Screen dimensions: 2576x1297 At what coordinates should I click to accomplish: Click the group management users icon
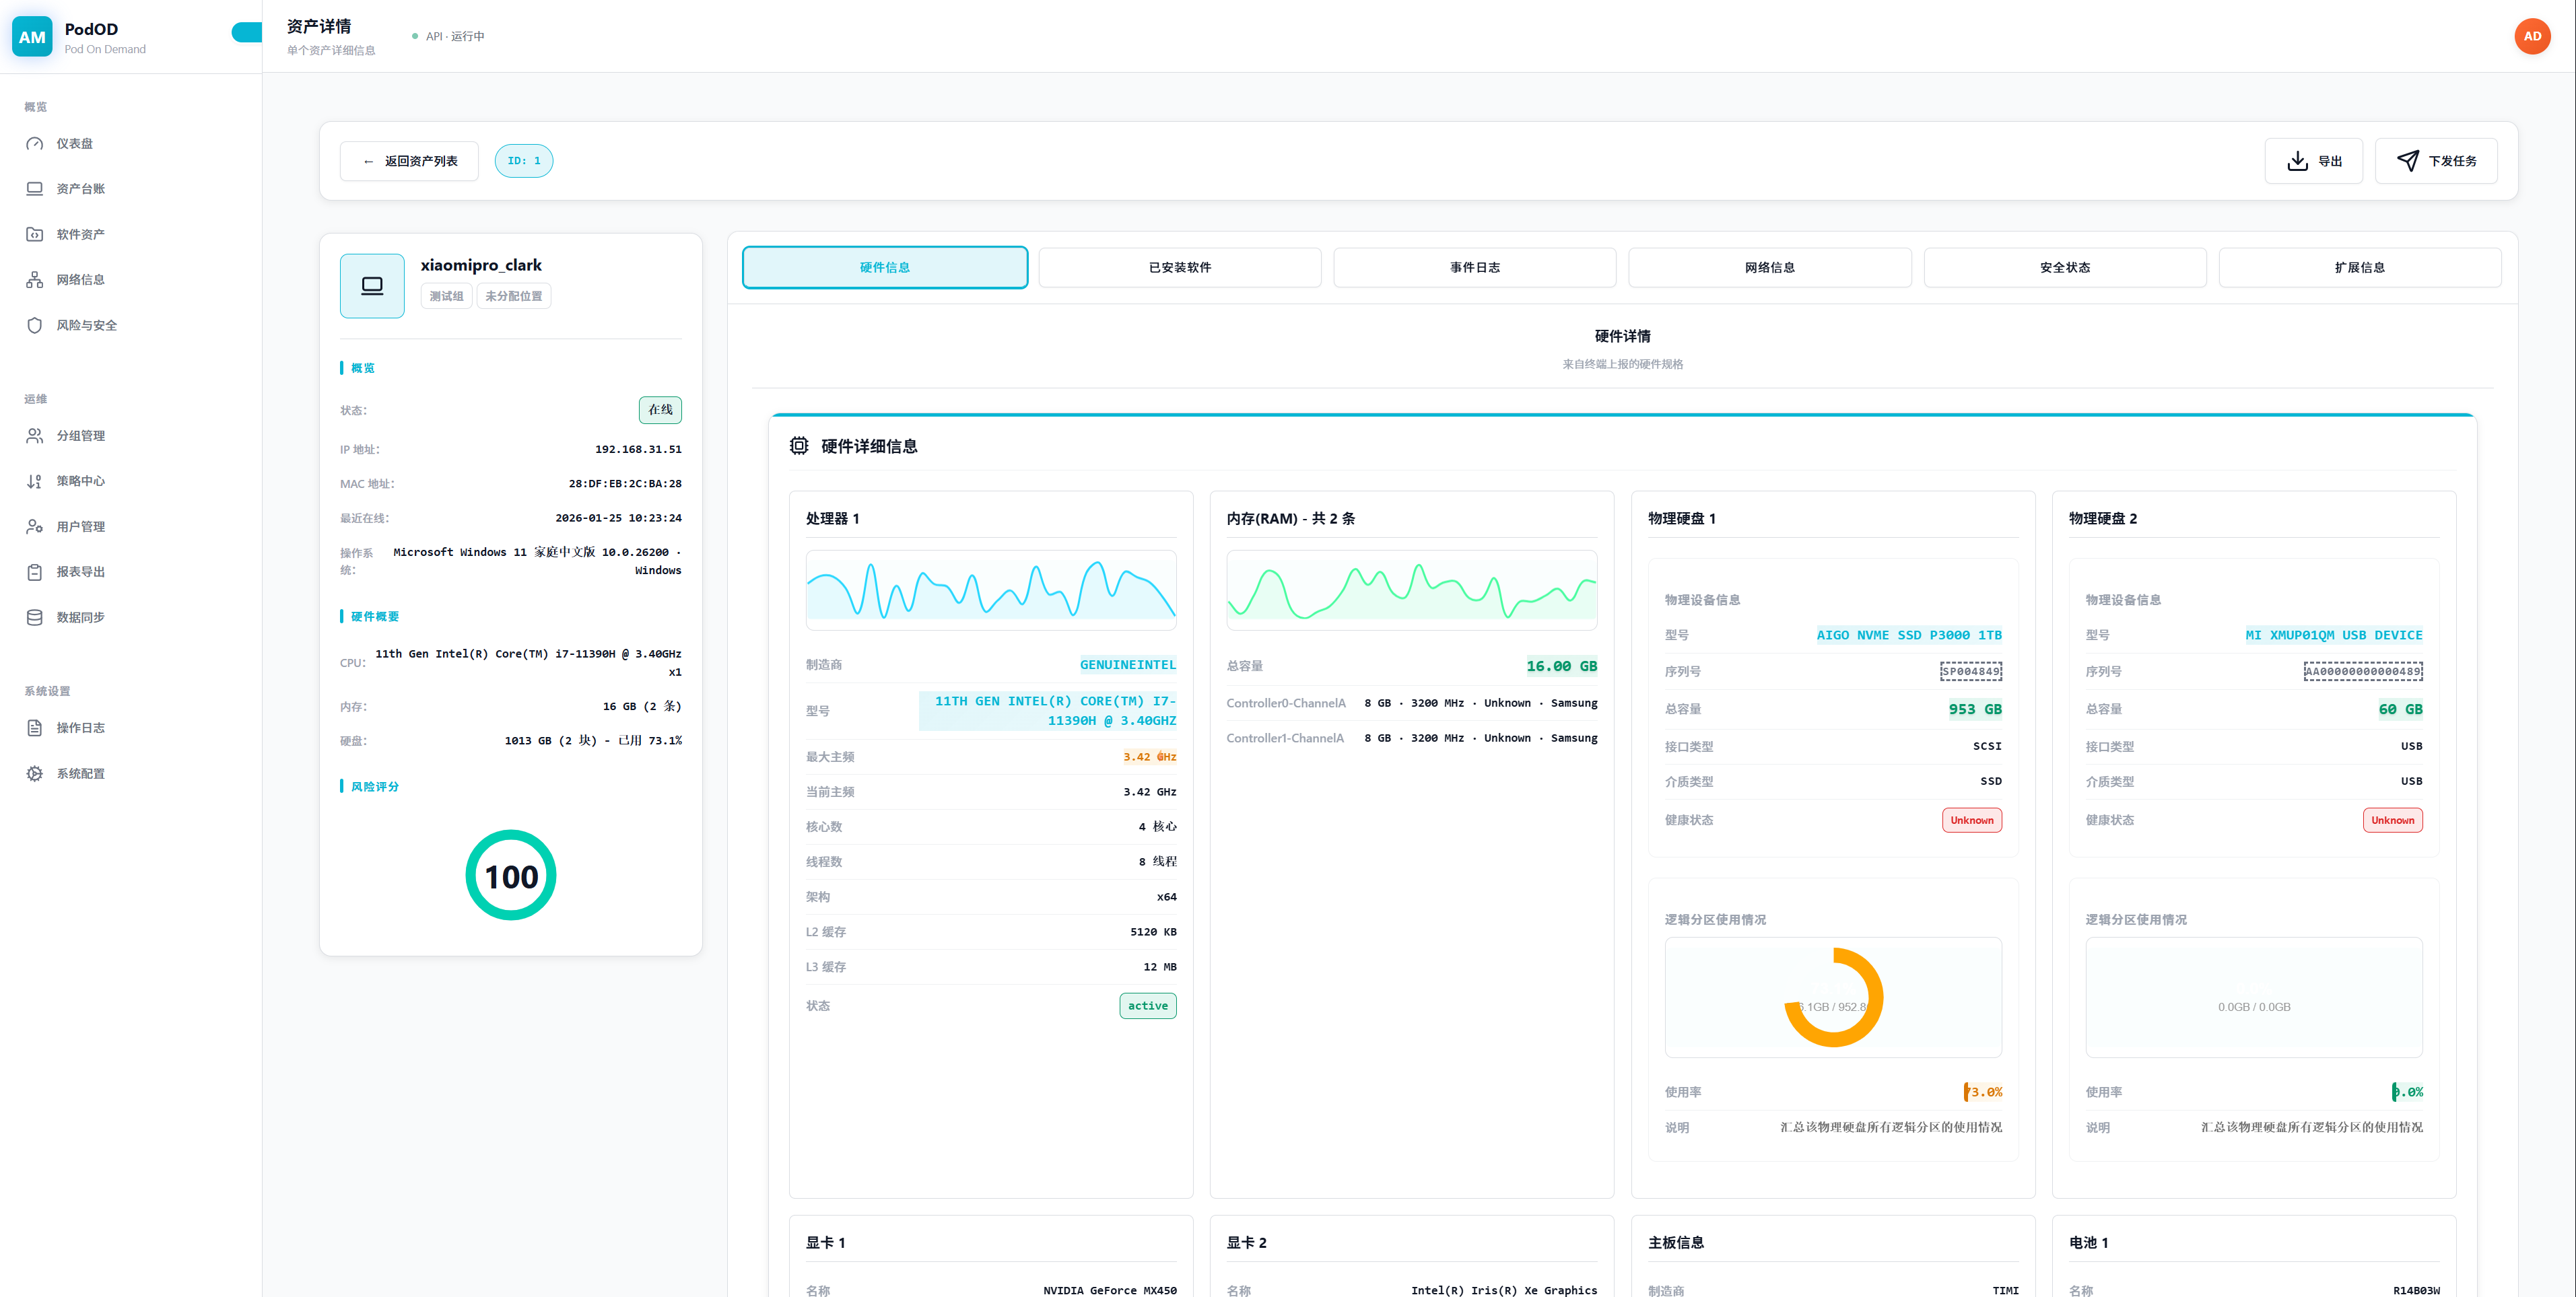point(35,436)
